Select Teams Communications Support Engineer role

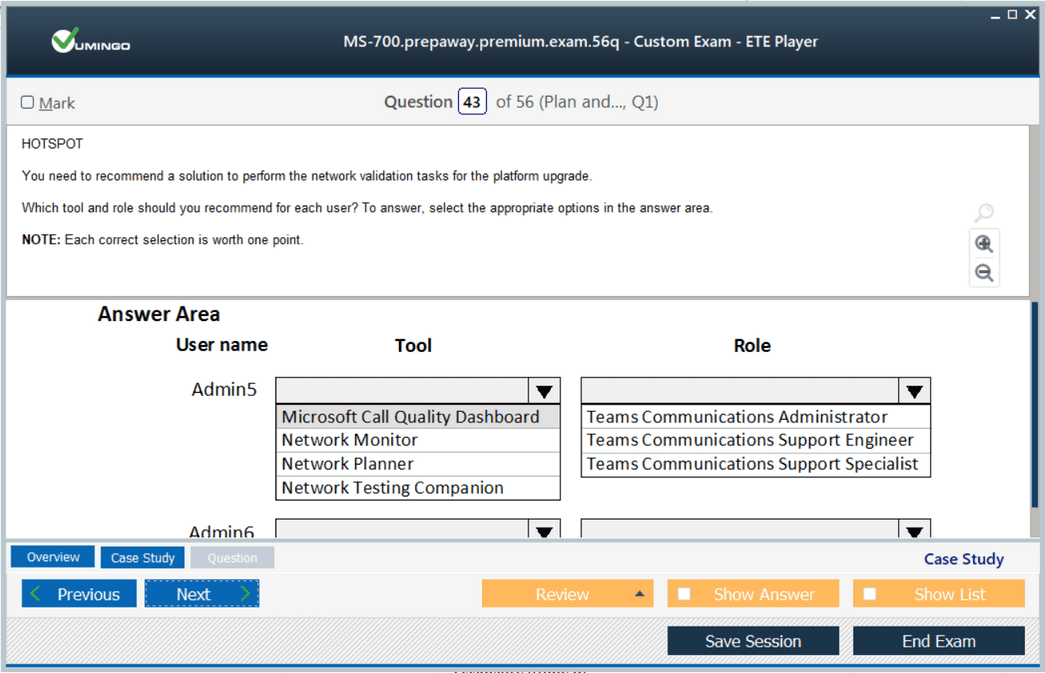click(750, 440)
